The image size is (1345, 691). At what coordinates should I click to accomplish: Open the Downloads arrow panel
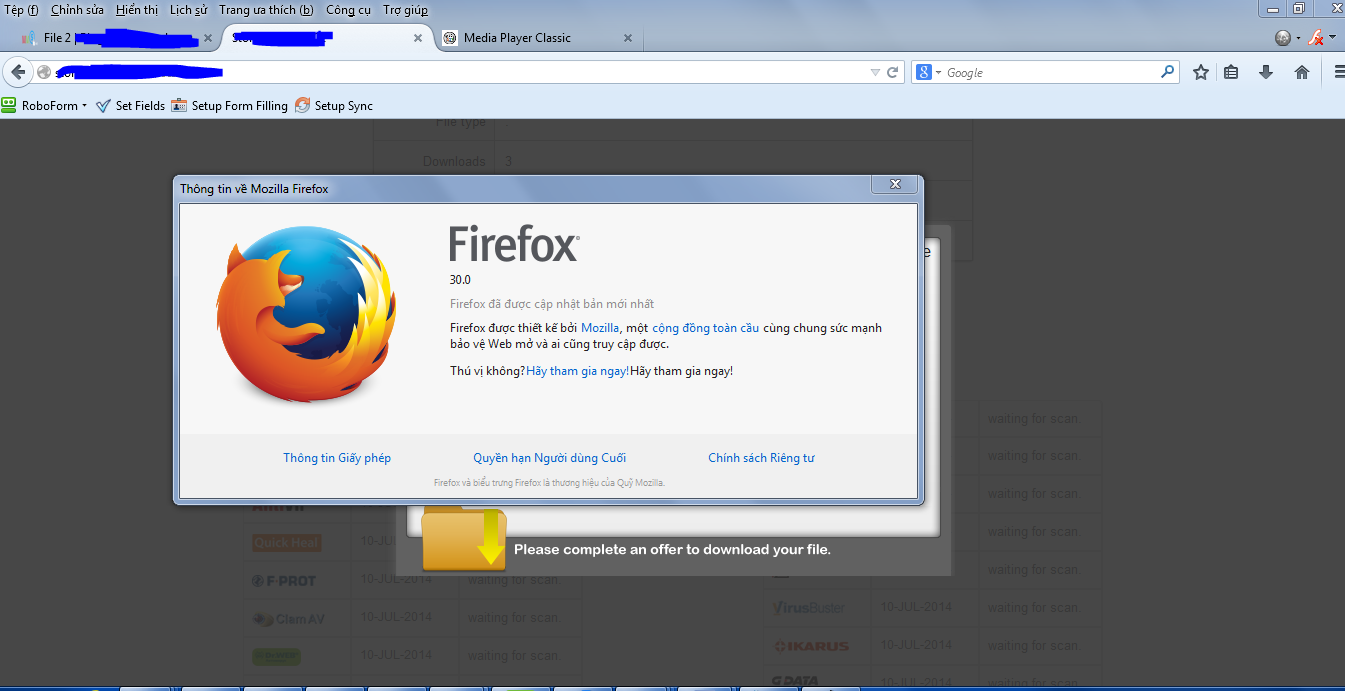1266,72
